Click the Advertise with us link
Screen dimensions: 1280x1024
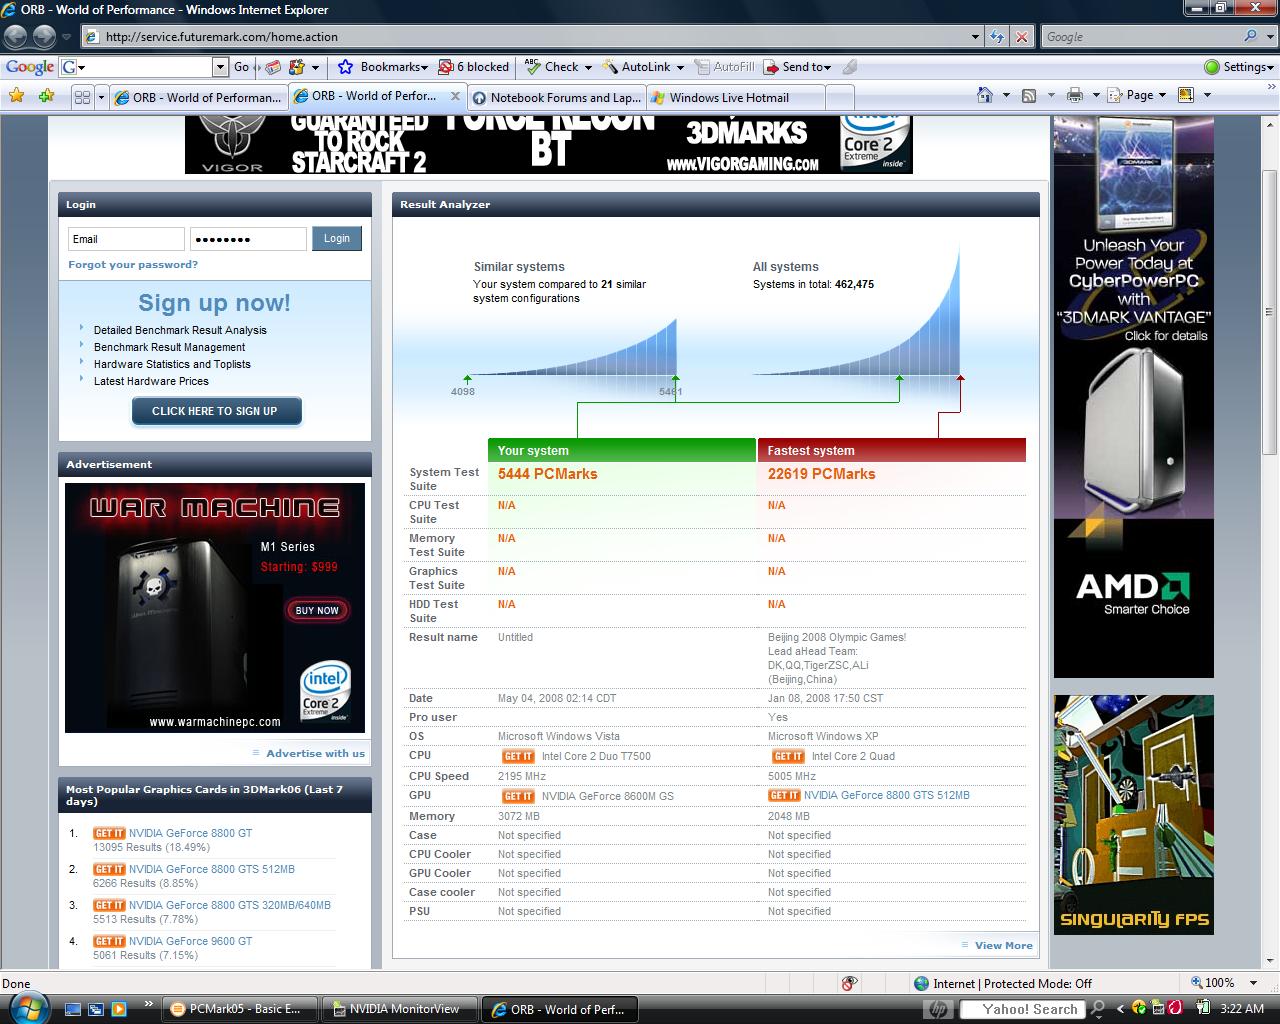point(315,753)
